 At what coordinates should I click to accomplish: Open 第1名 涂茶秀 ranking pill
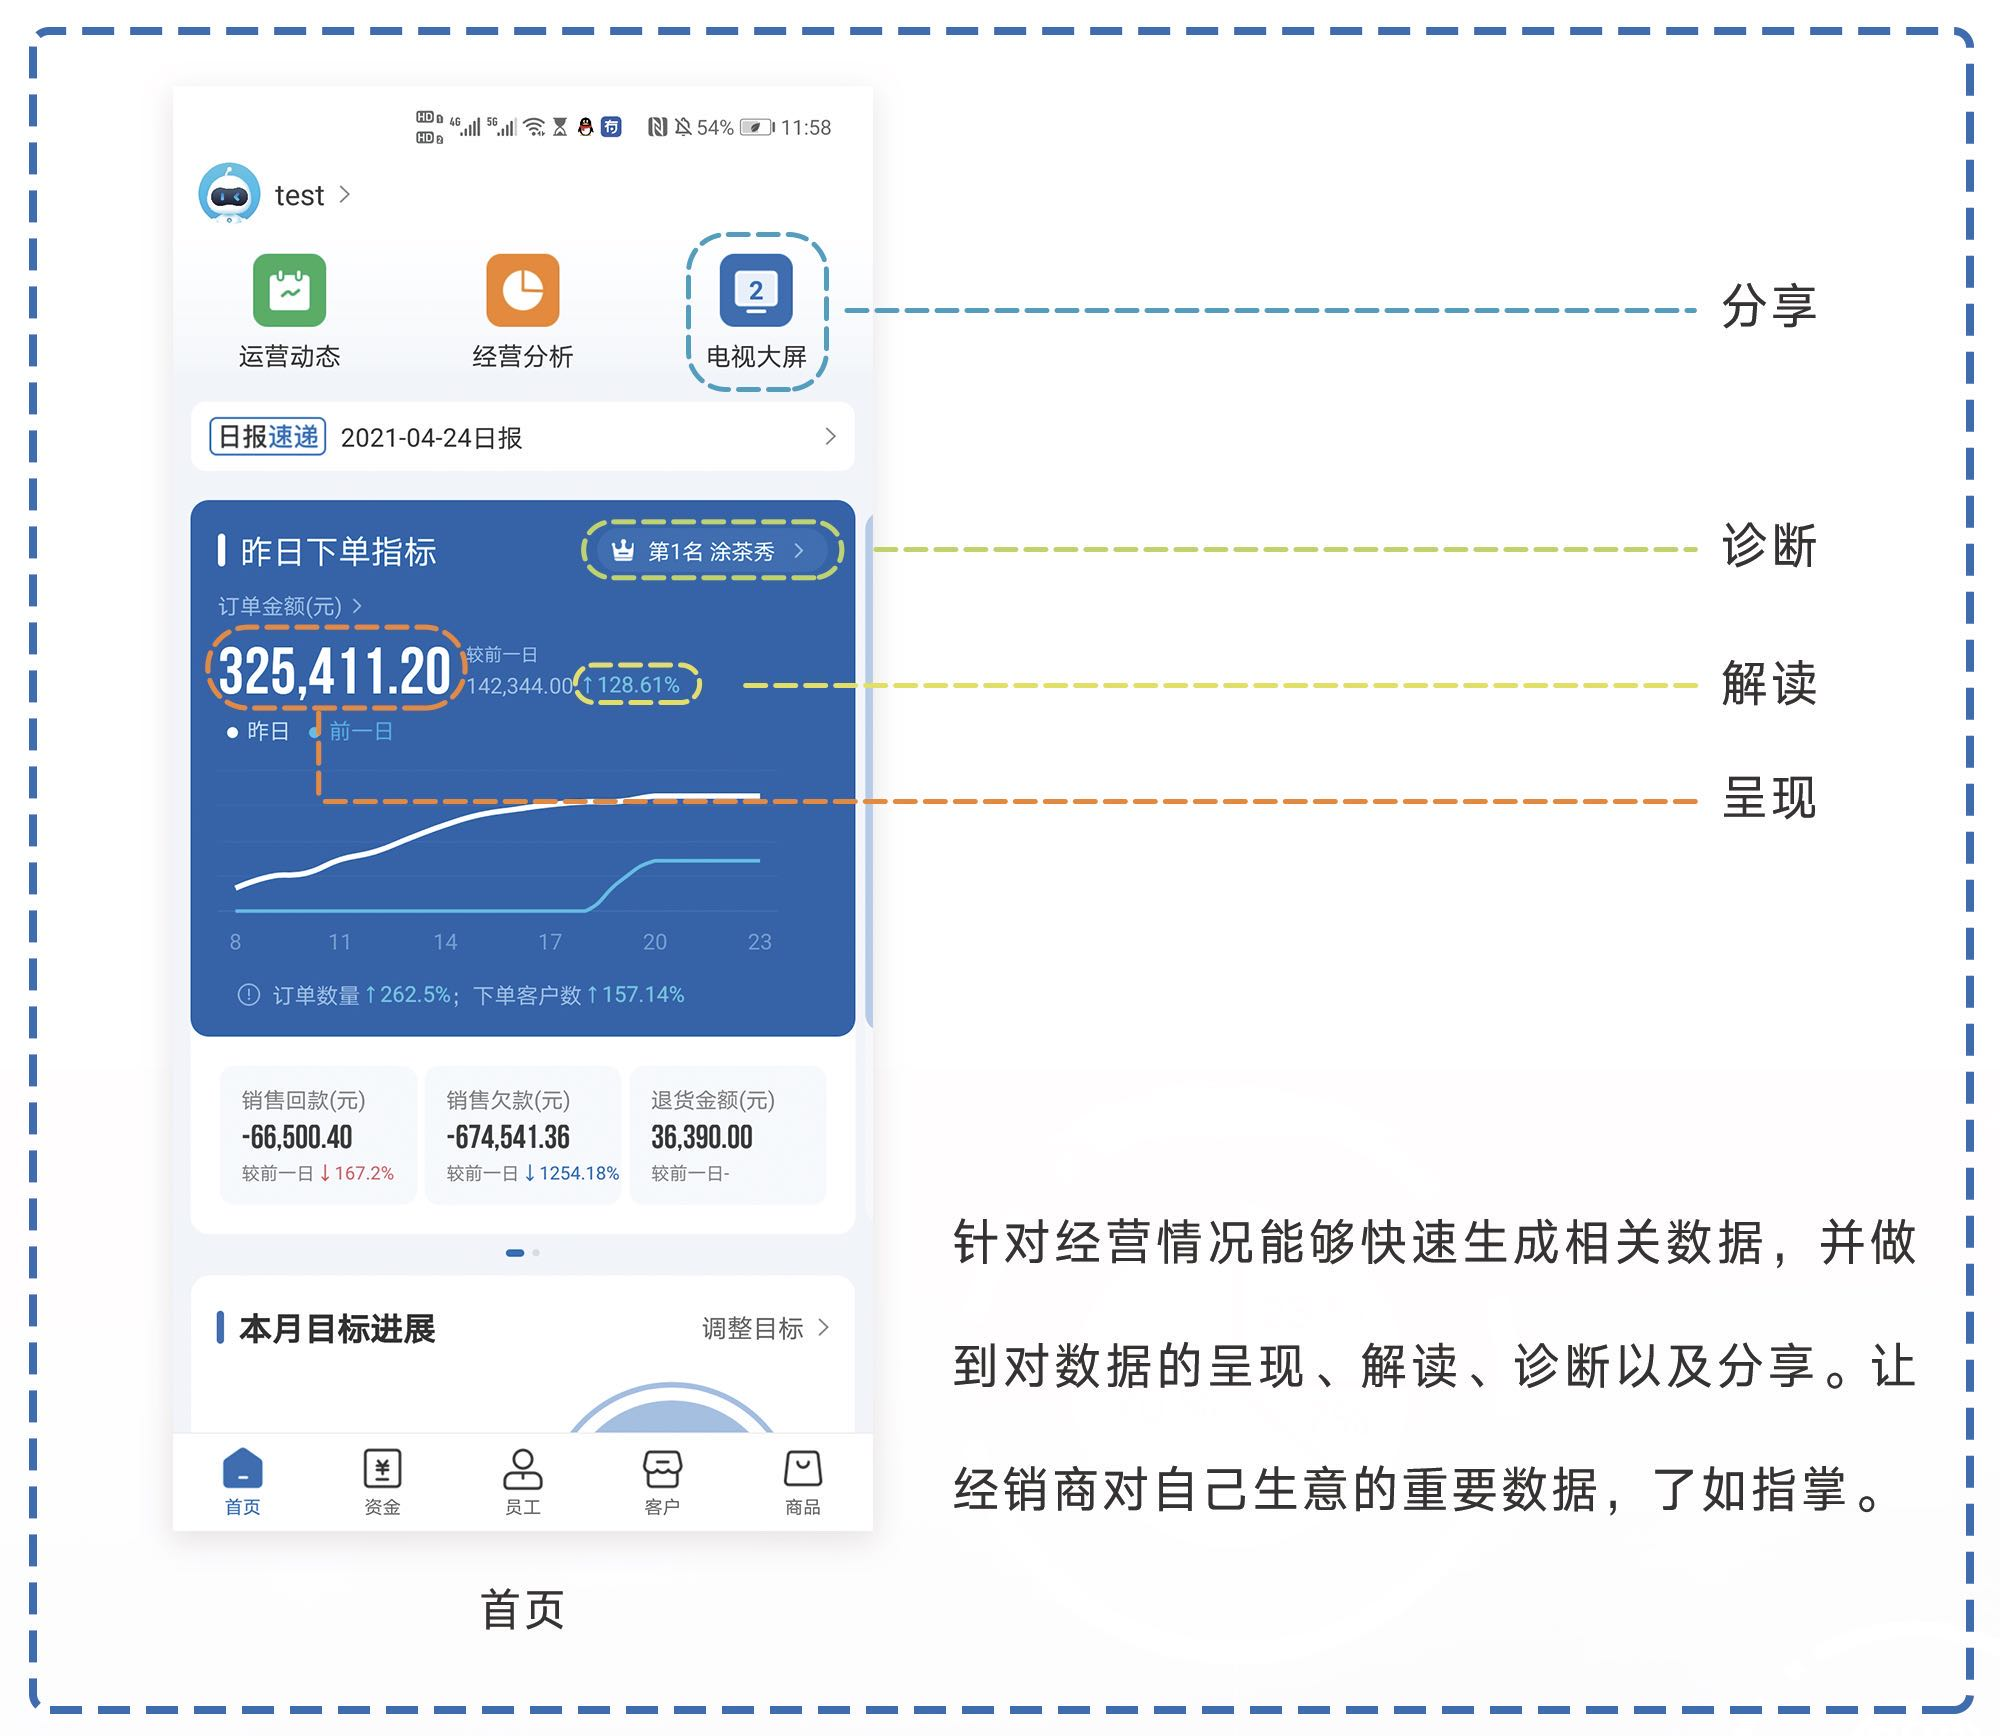(x=712, y=551)
